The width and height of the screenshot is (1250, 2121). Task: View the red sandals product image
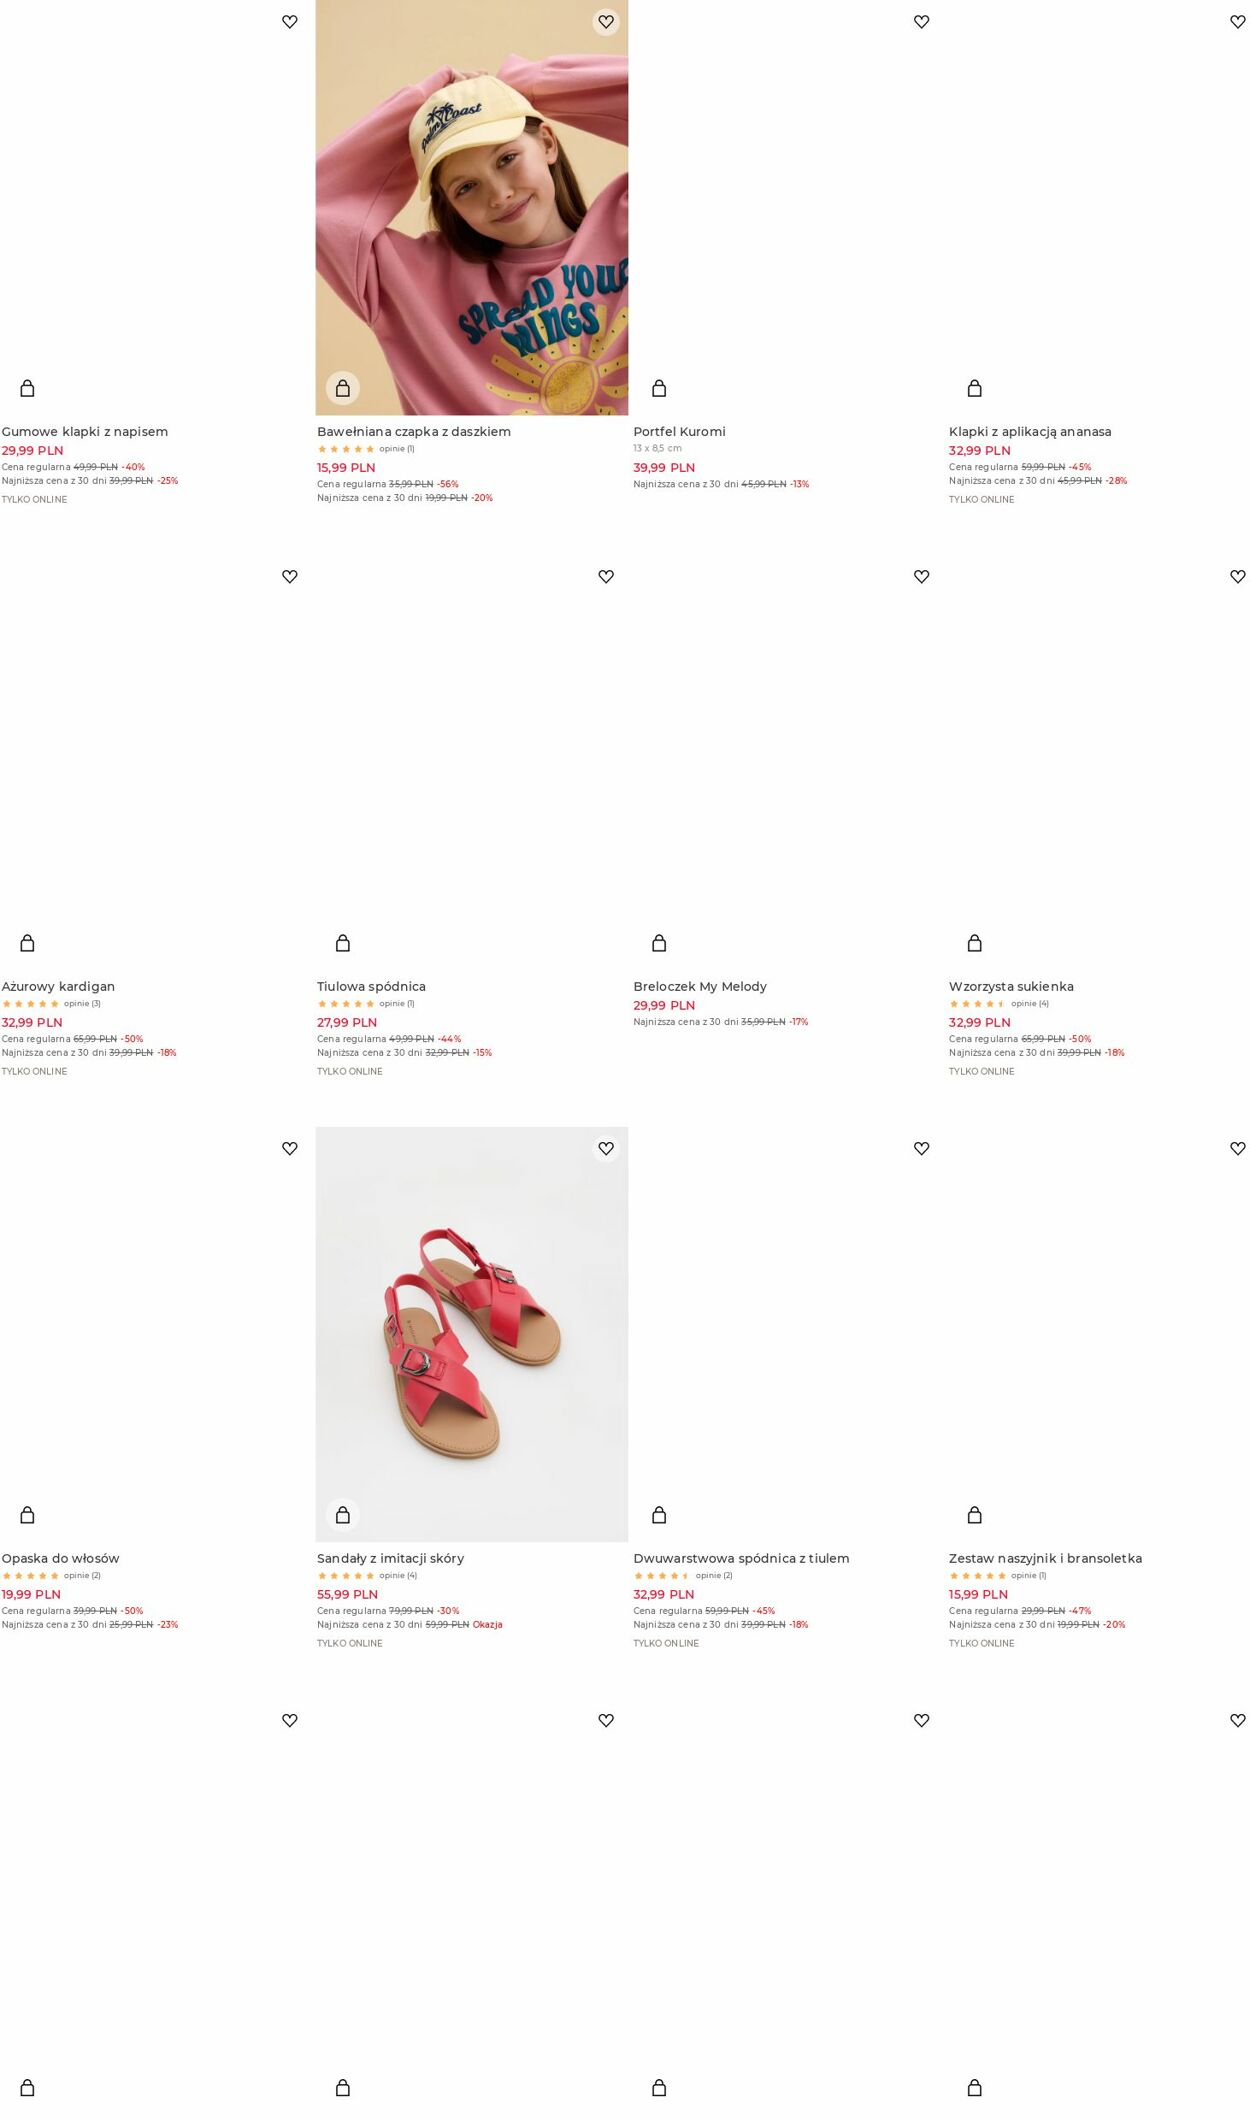coord(472,1334)
